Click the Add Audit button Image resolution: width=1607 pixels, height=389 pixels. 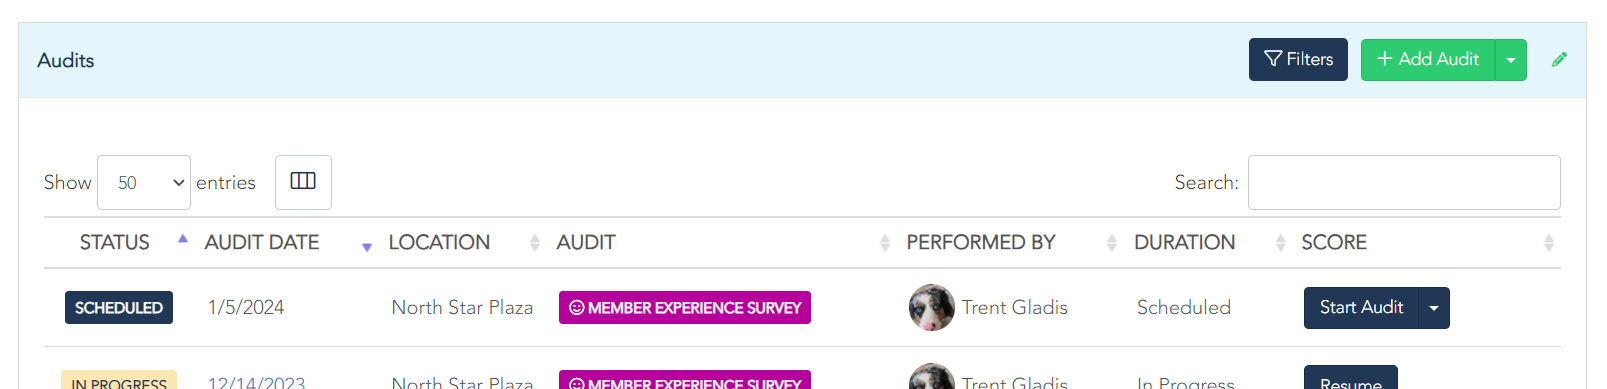click(1428, 60)
